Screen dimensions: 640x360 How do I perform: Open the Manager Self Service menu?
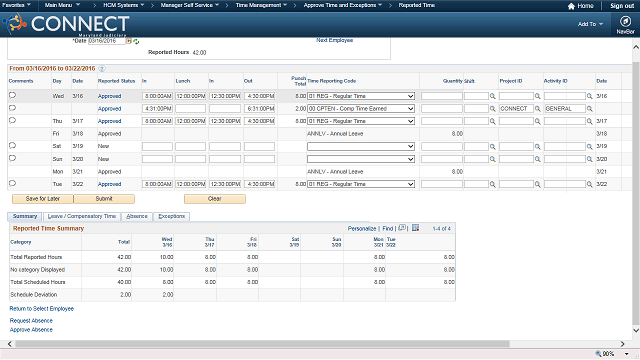tap(190, 5)
